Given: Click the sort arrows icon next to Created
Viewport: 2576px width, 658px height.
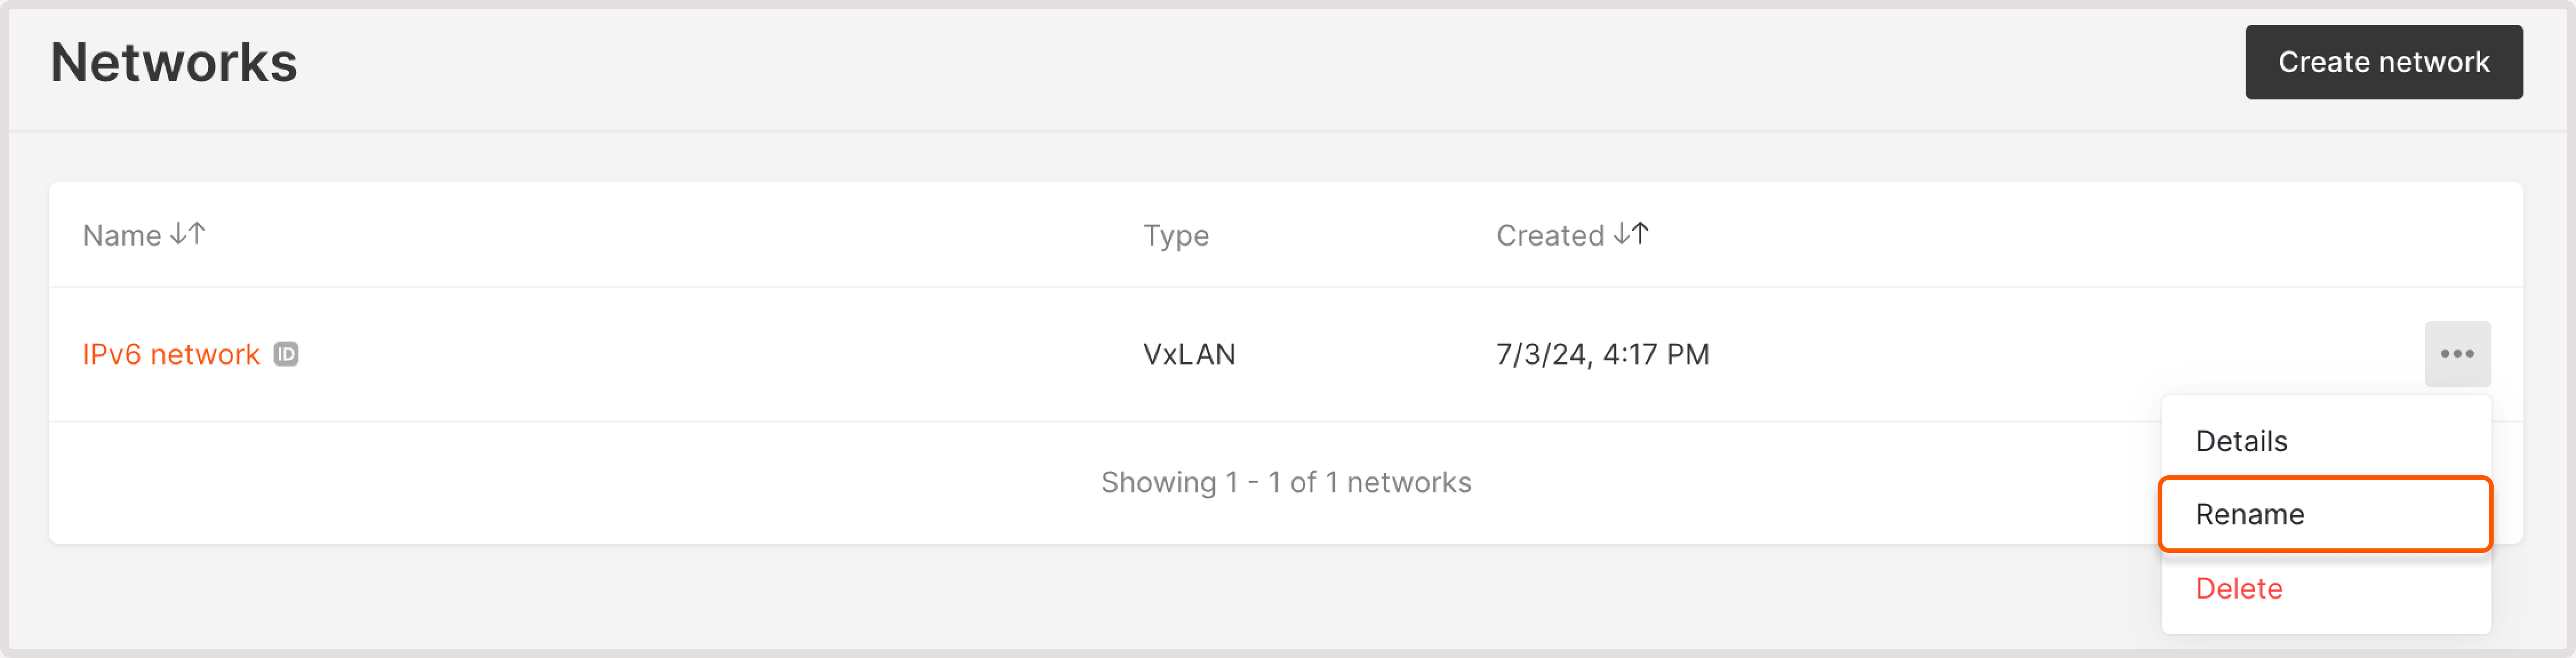Looking at the screenshot, I should click(1631, 234).
